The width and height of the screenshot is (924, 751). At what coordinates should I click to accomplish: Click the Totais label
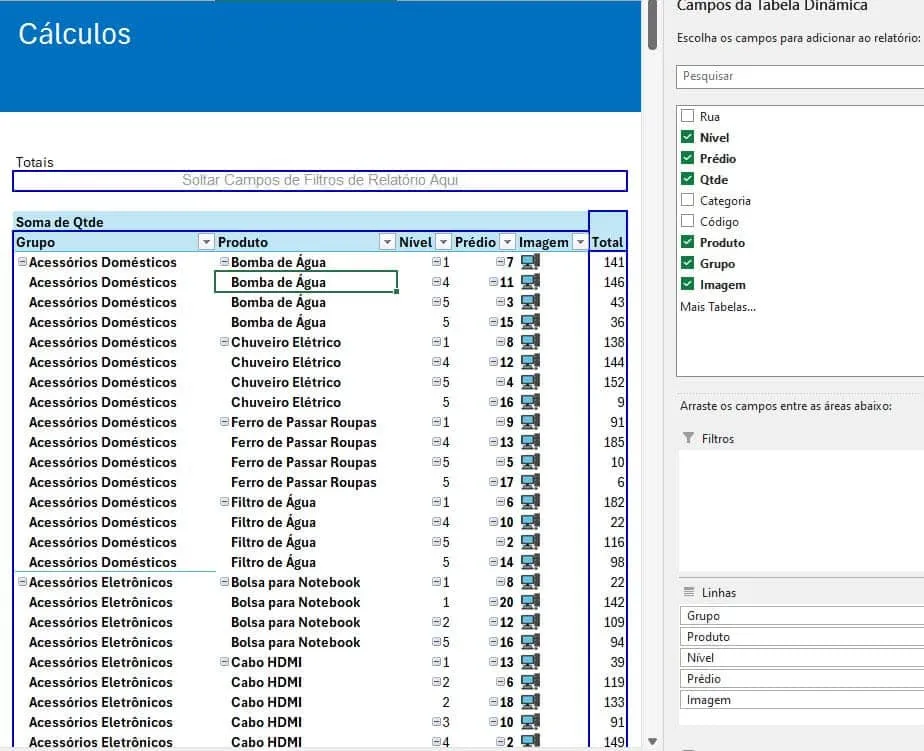click(34, 162)
